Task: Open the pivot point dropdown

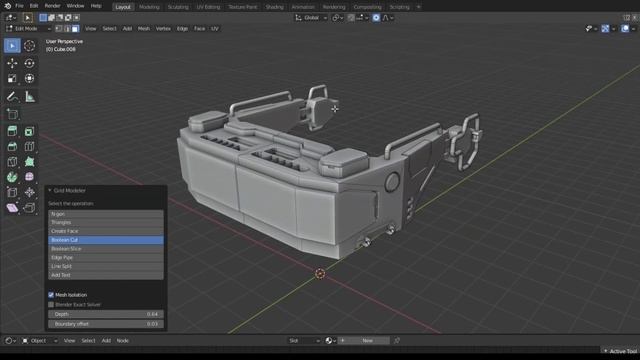Action: click(x=337, y=18)
